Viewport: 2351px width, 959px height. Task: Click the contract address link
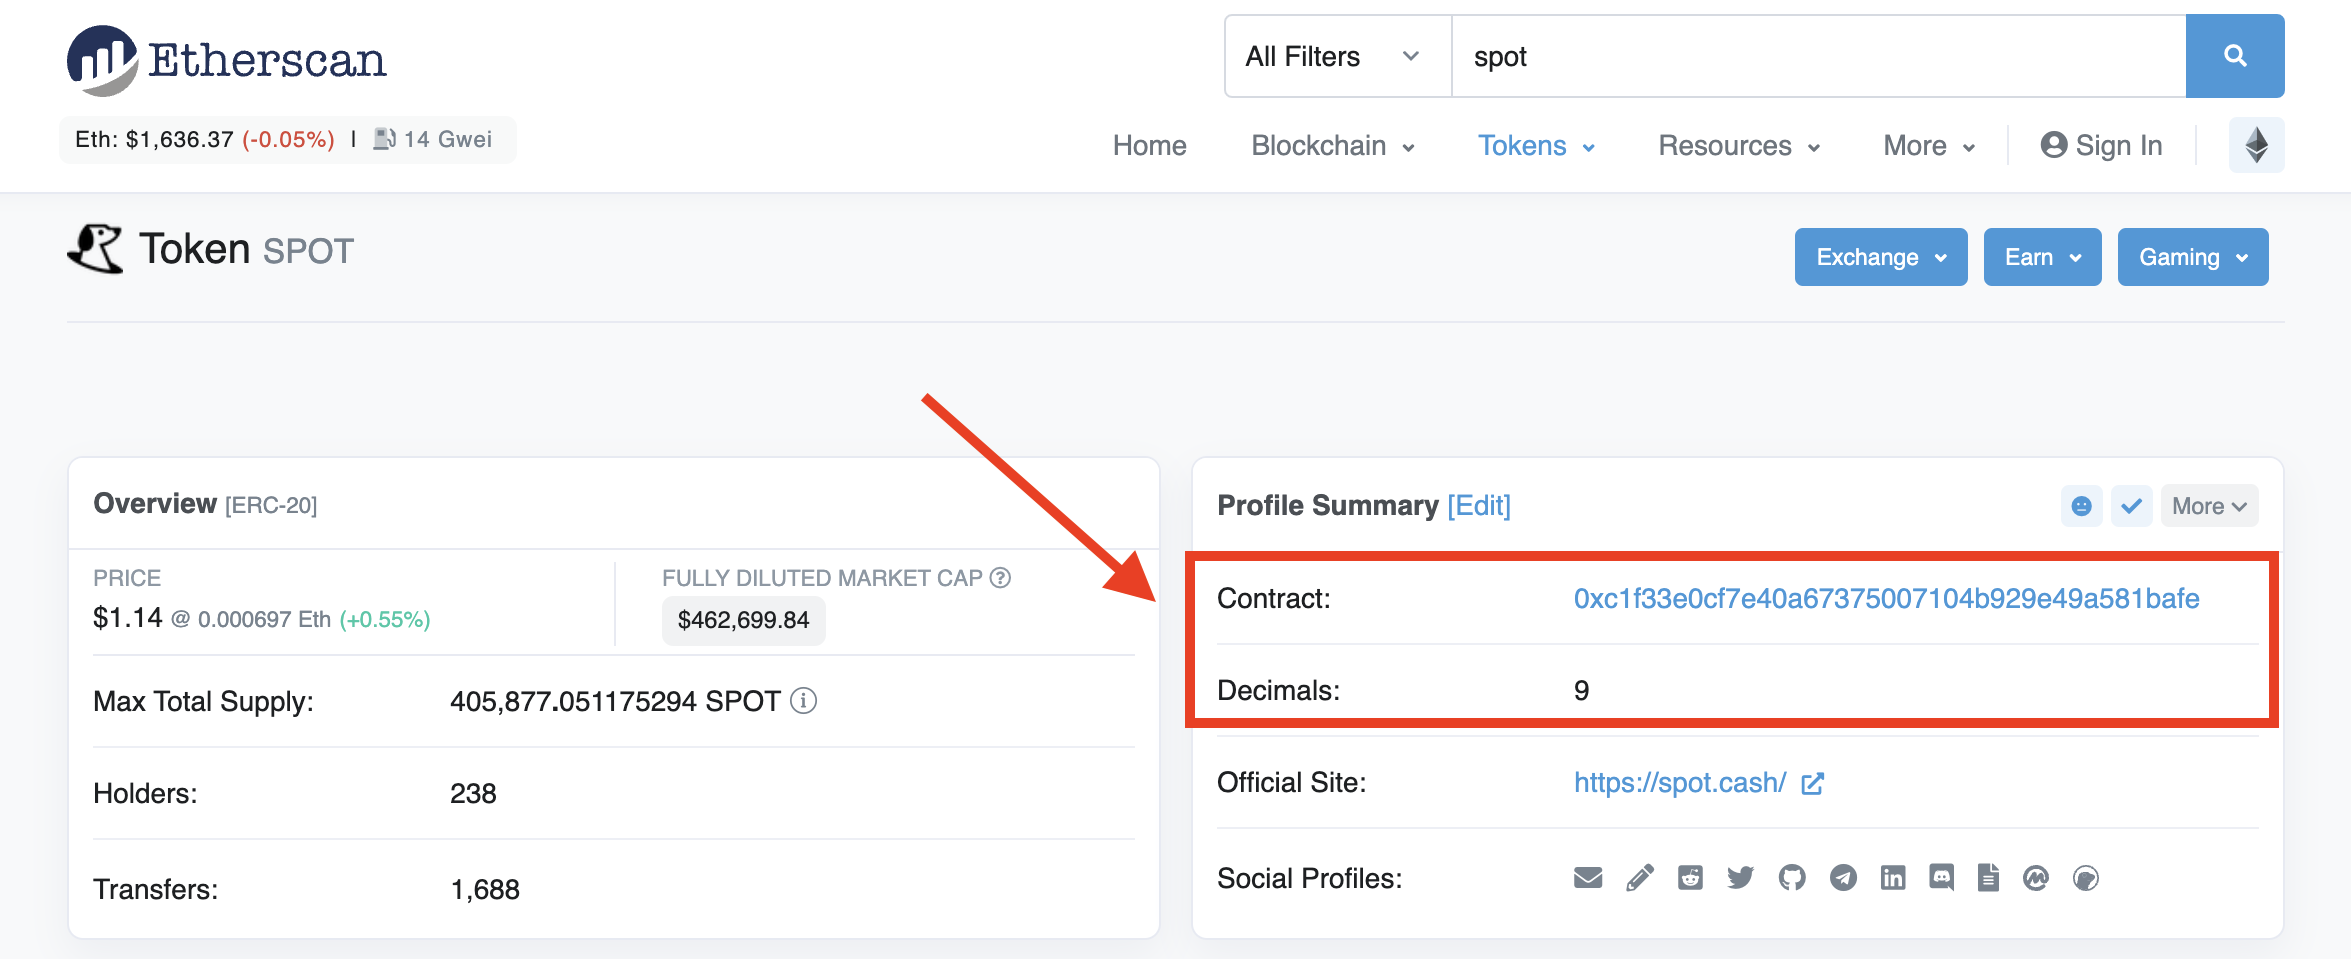tap(1884, 598)
